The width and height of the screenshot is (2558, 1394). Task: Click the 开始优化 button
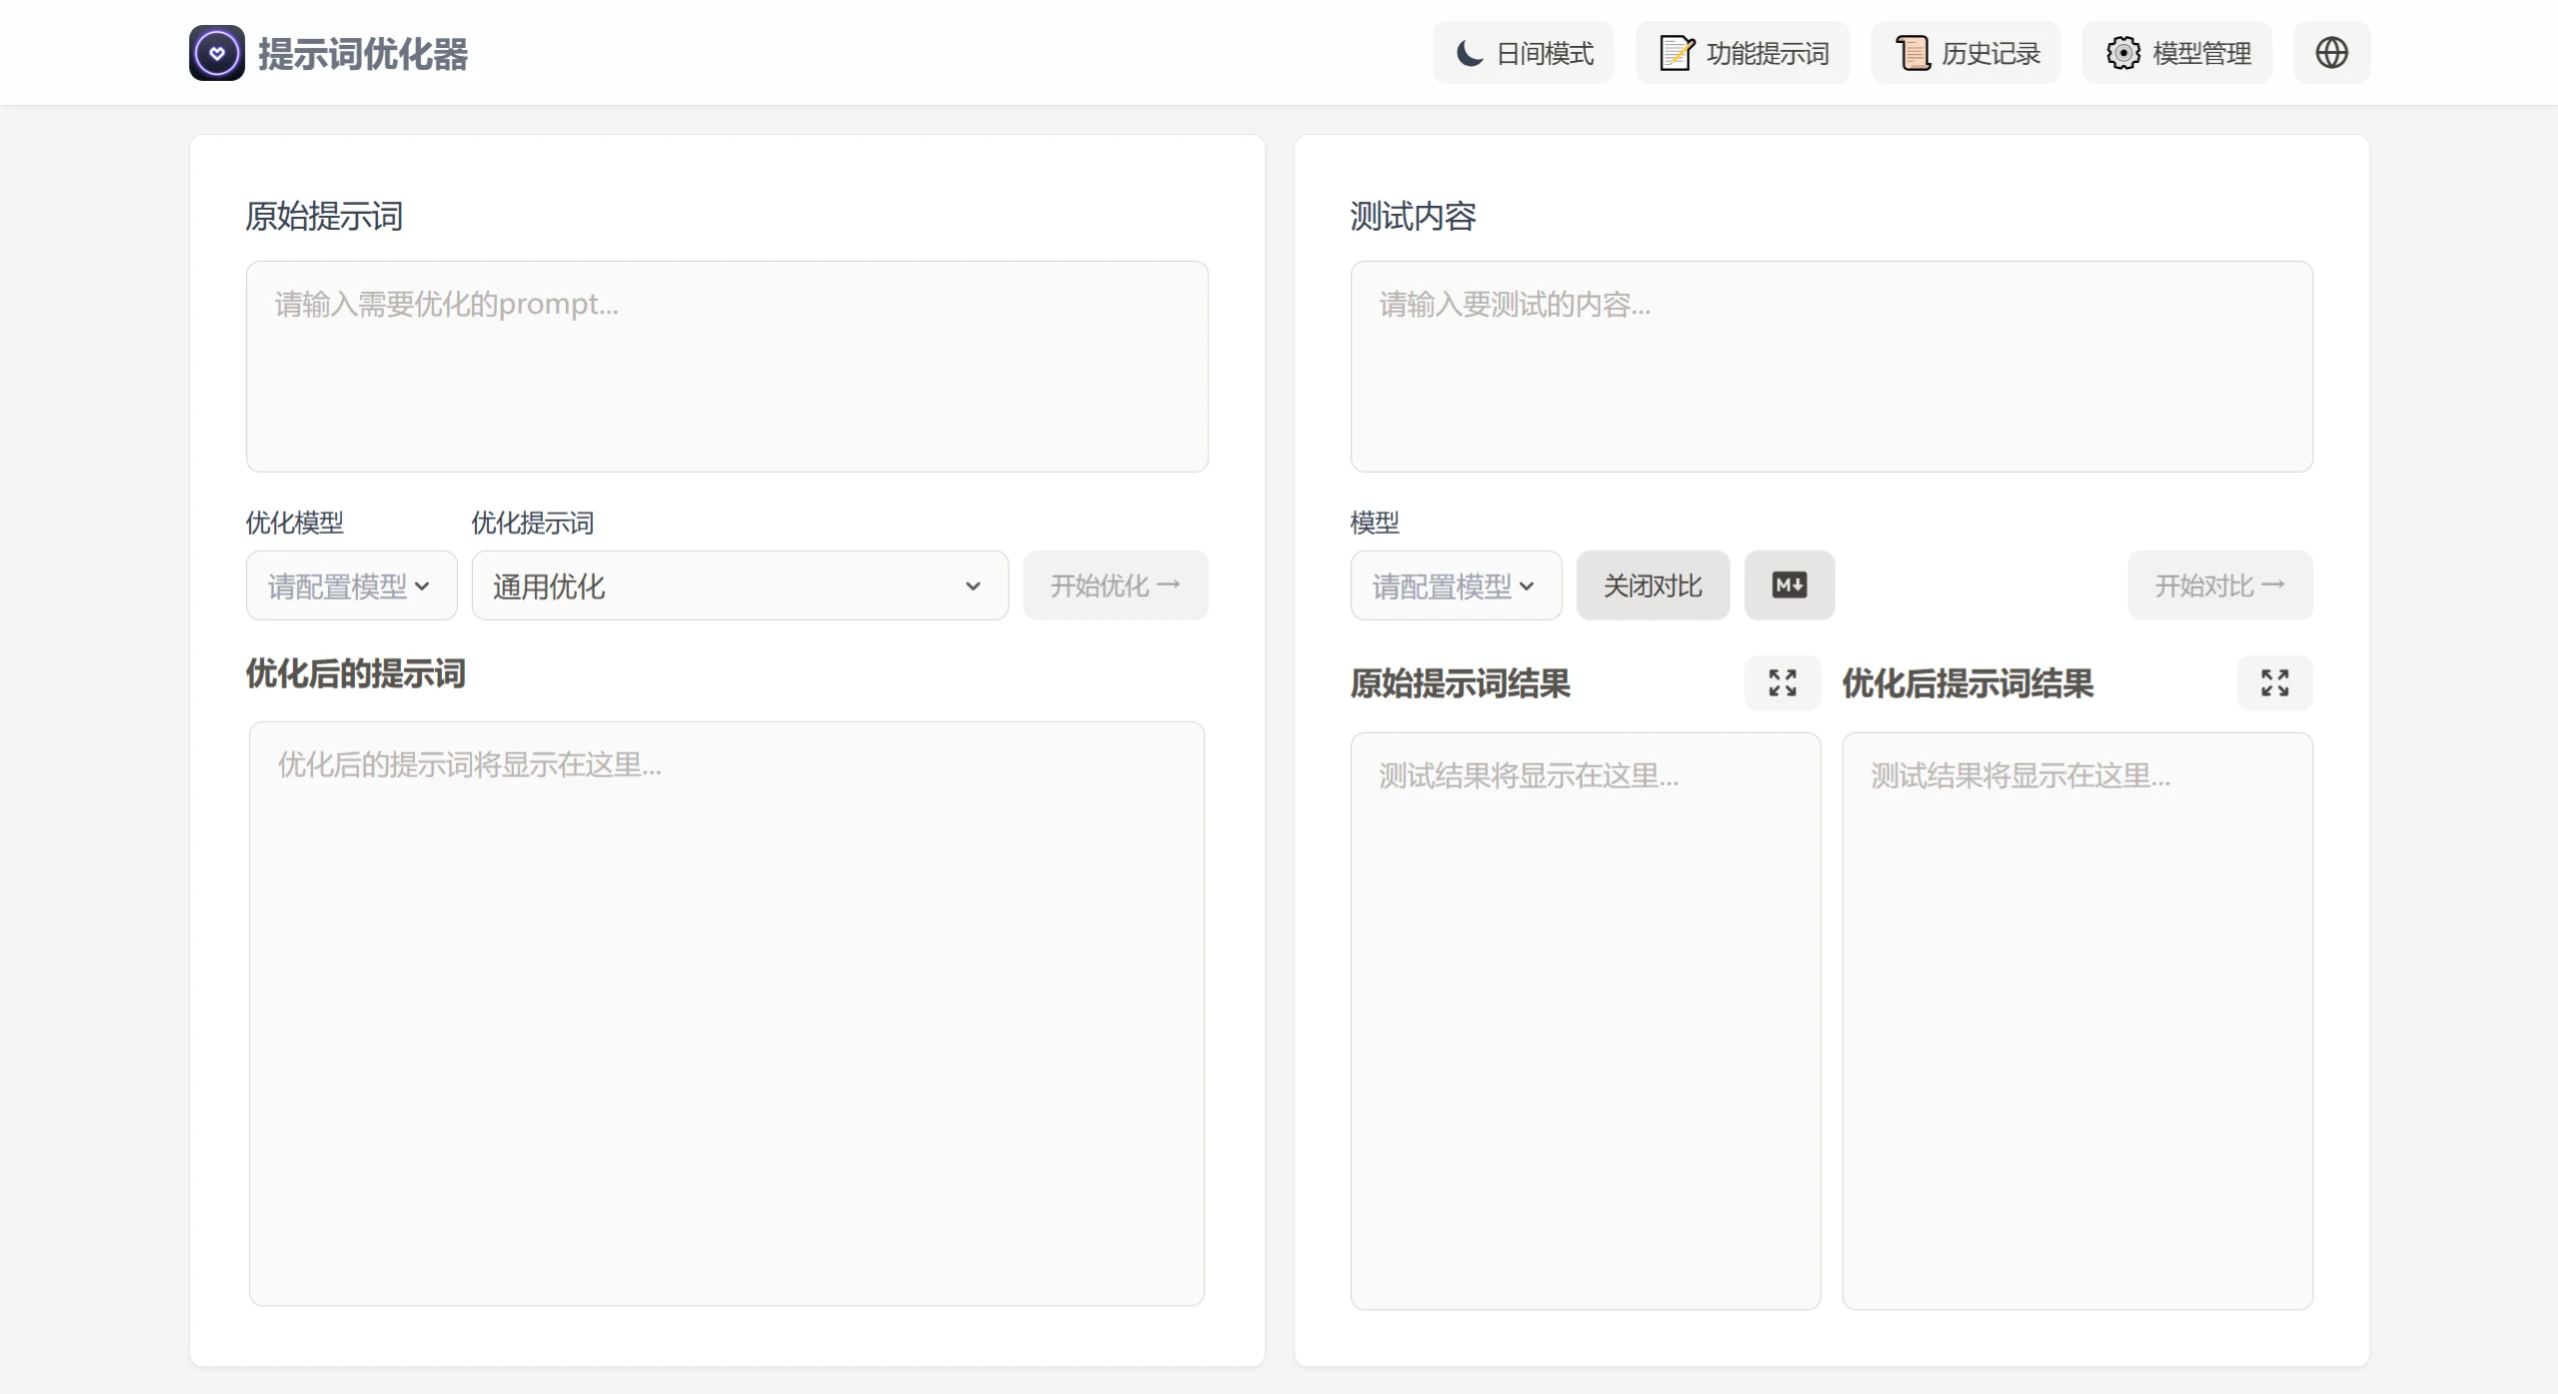click(1115, 585)
